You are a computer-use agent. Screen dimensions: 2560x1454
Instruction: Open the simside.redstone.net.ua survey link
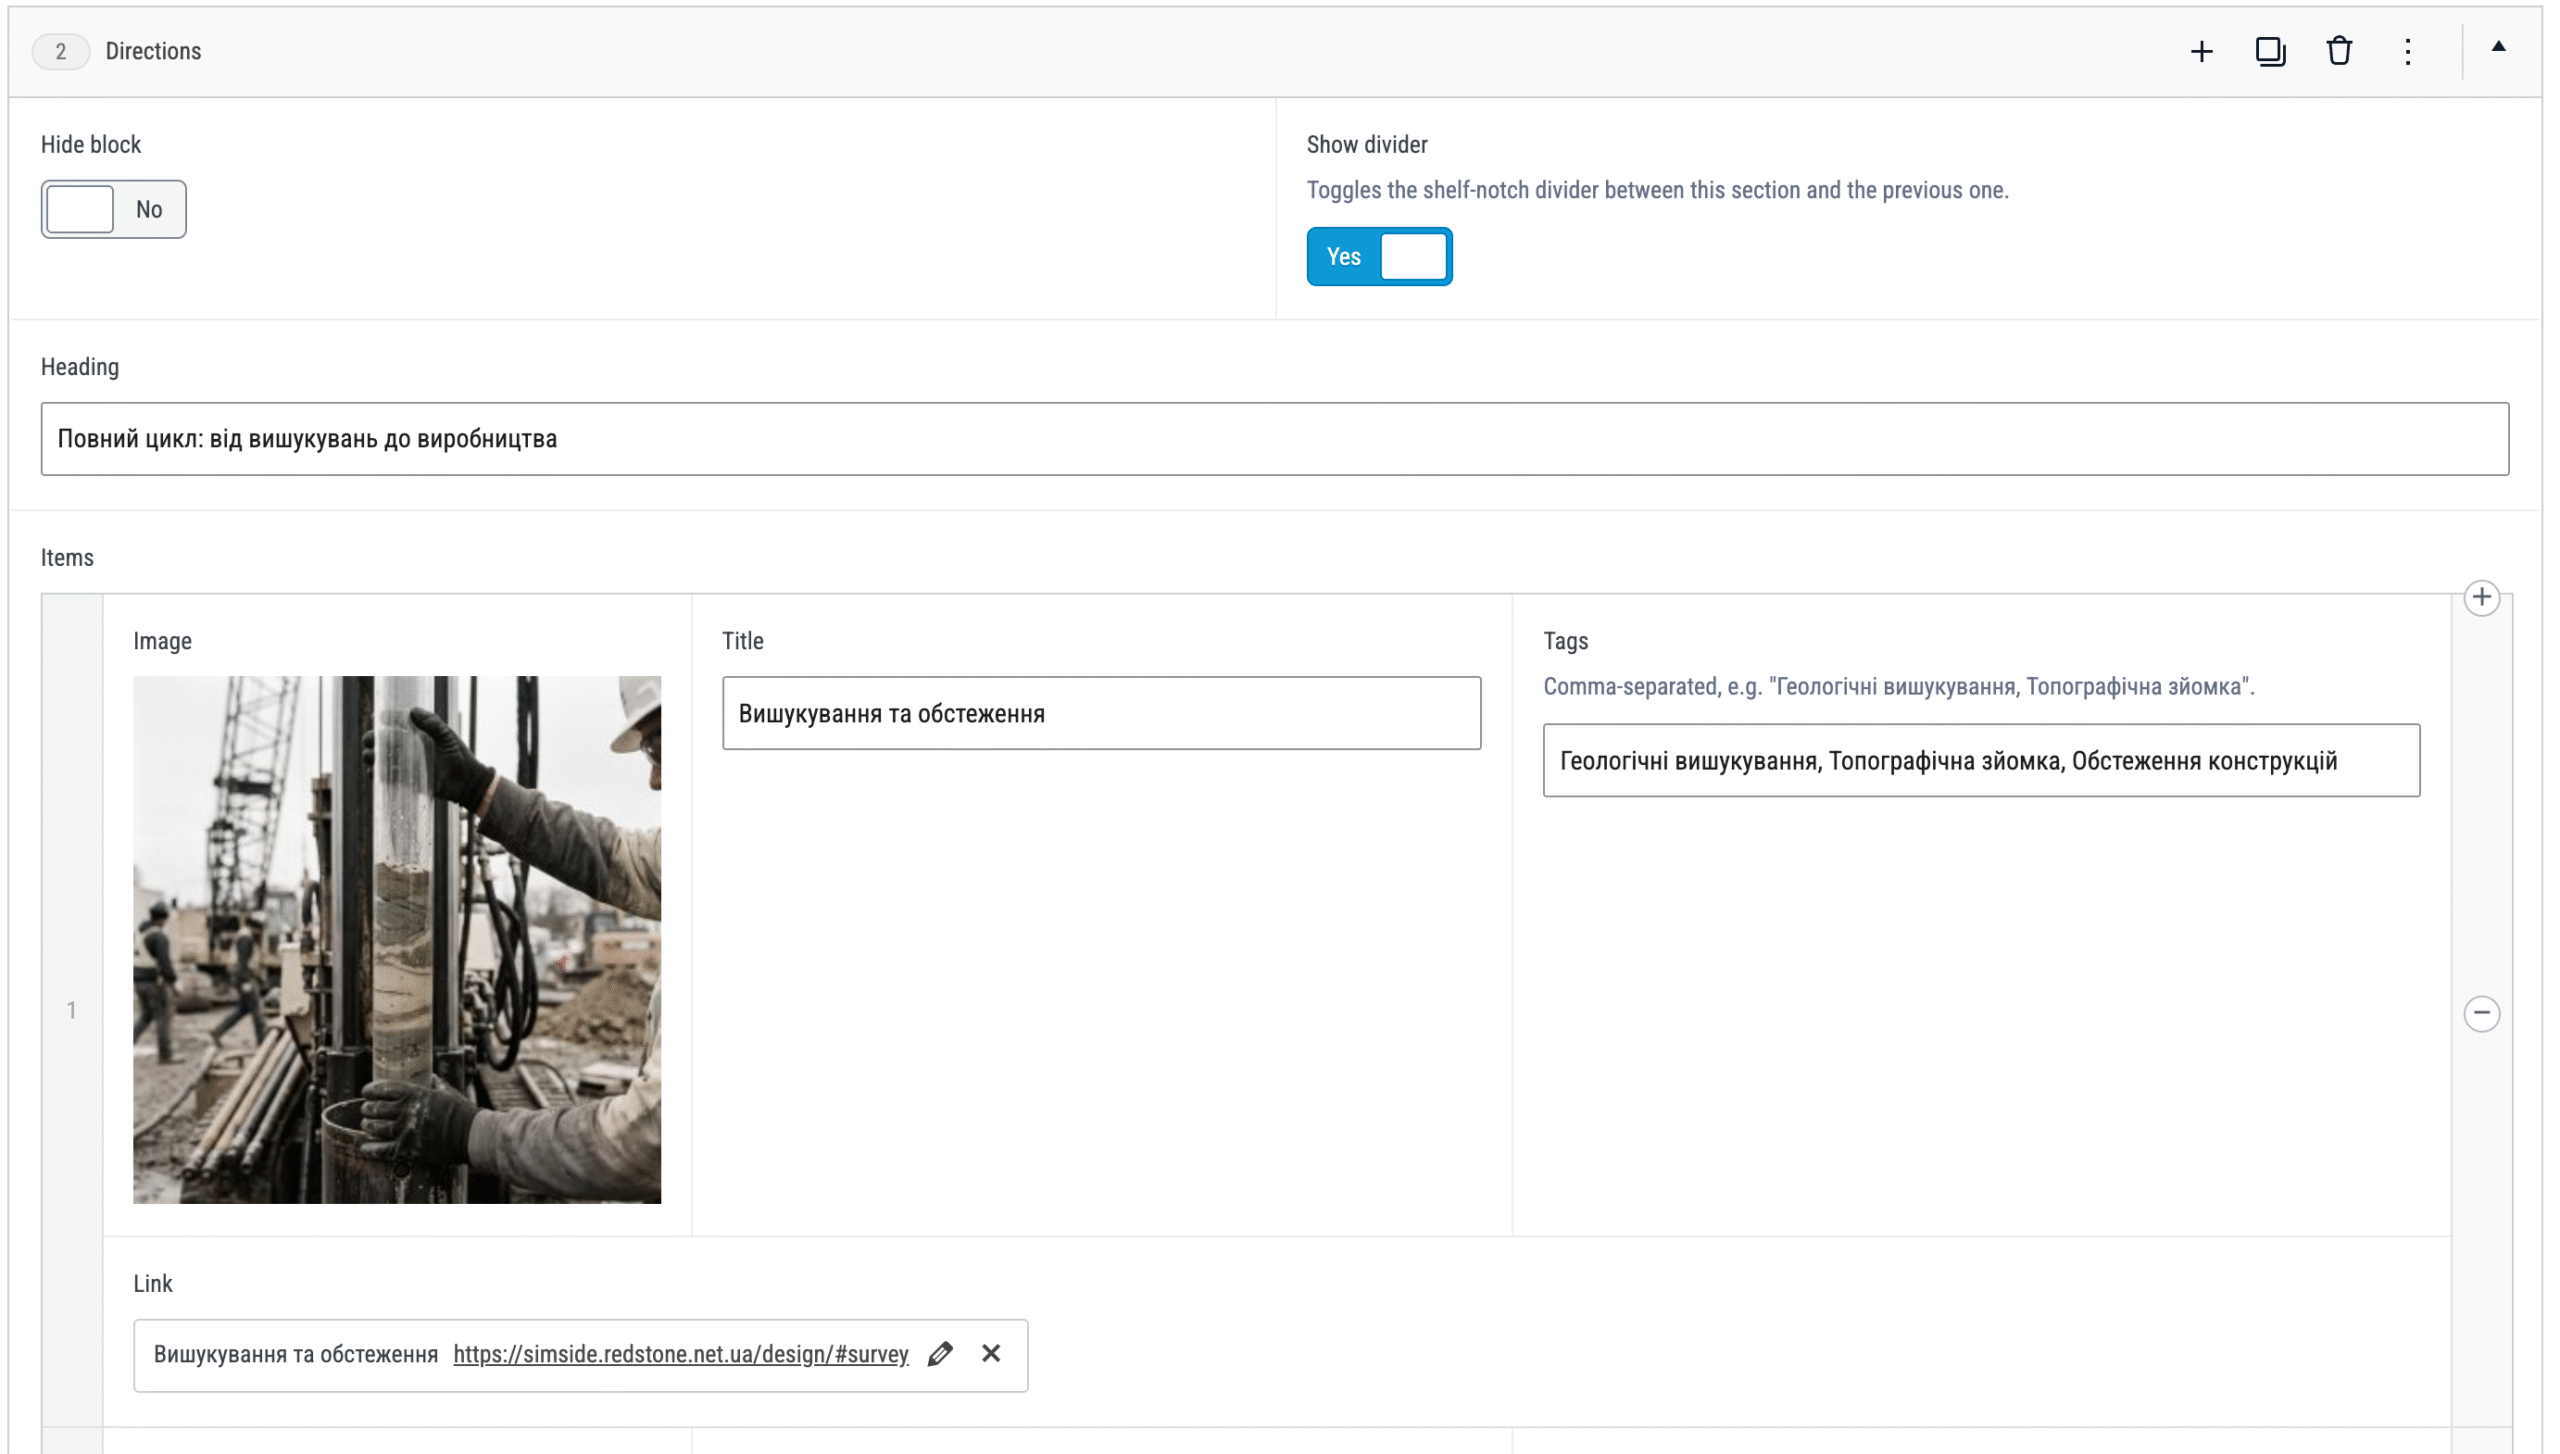[681, 1354]
